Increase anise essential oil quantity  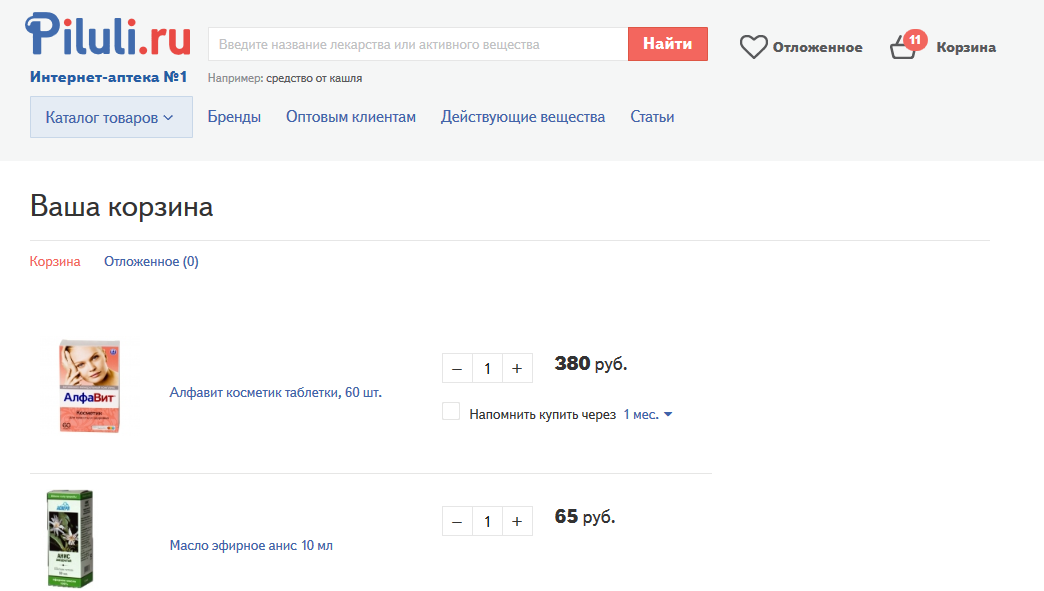(517, 521)
